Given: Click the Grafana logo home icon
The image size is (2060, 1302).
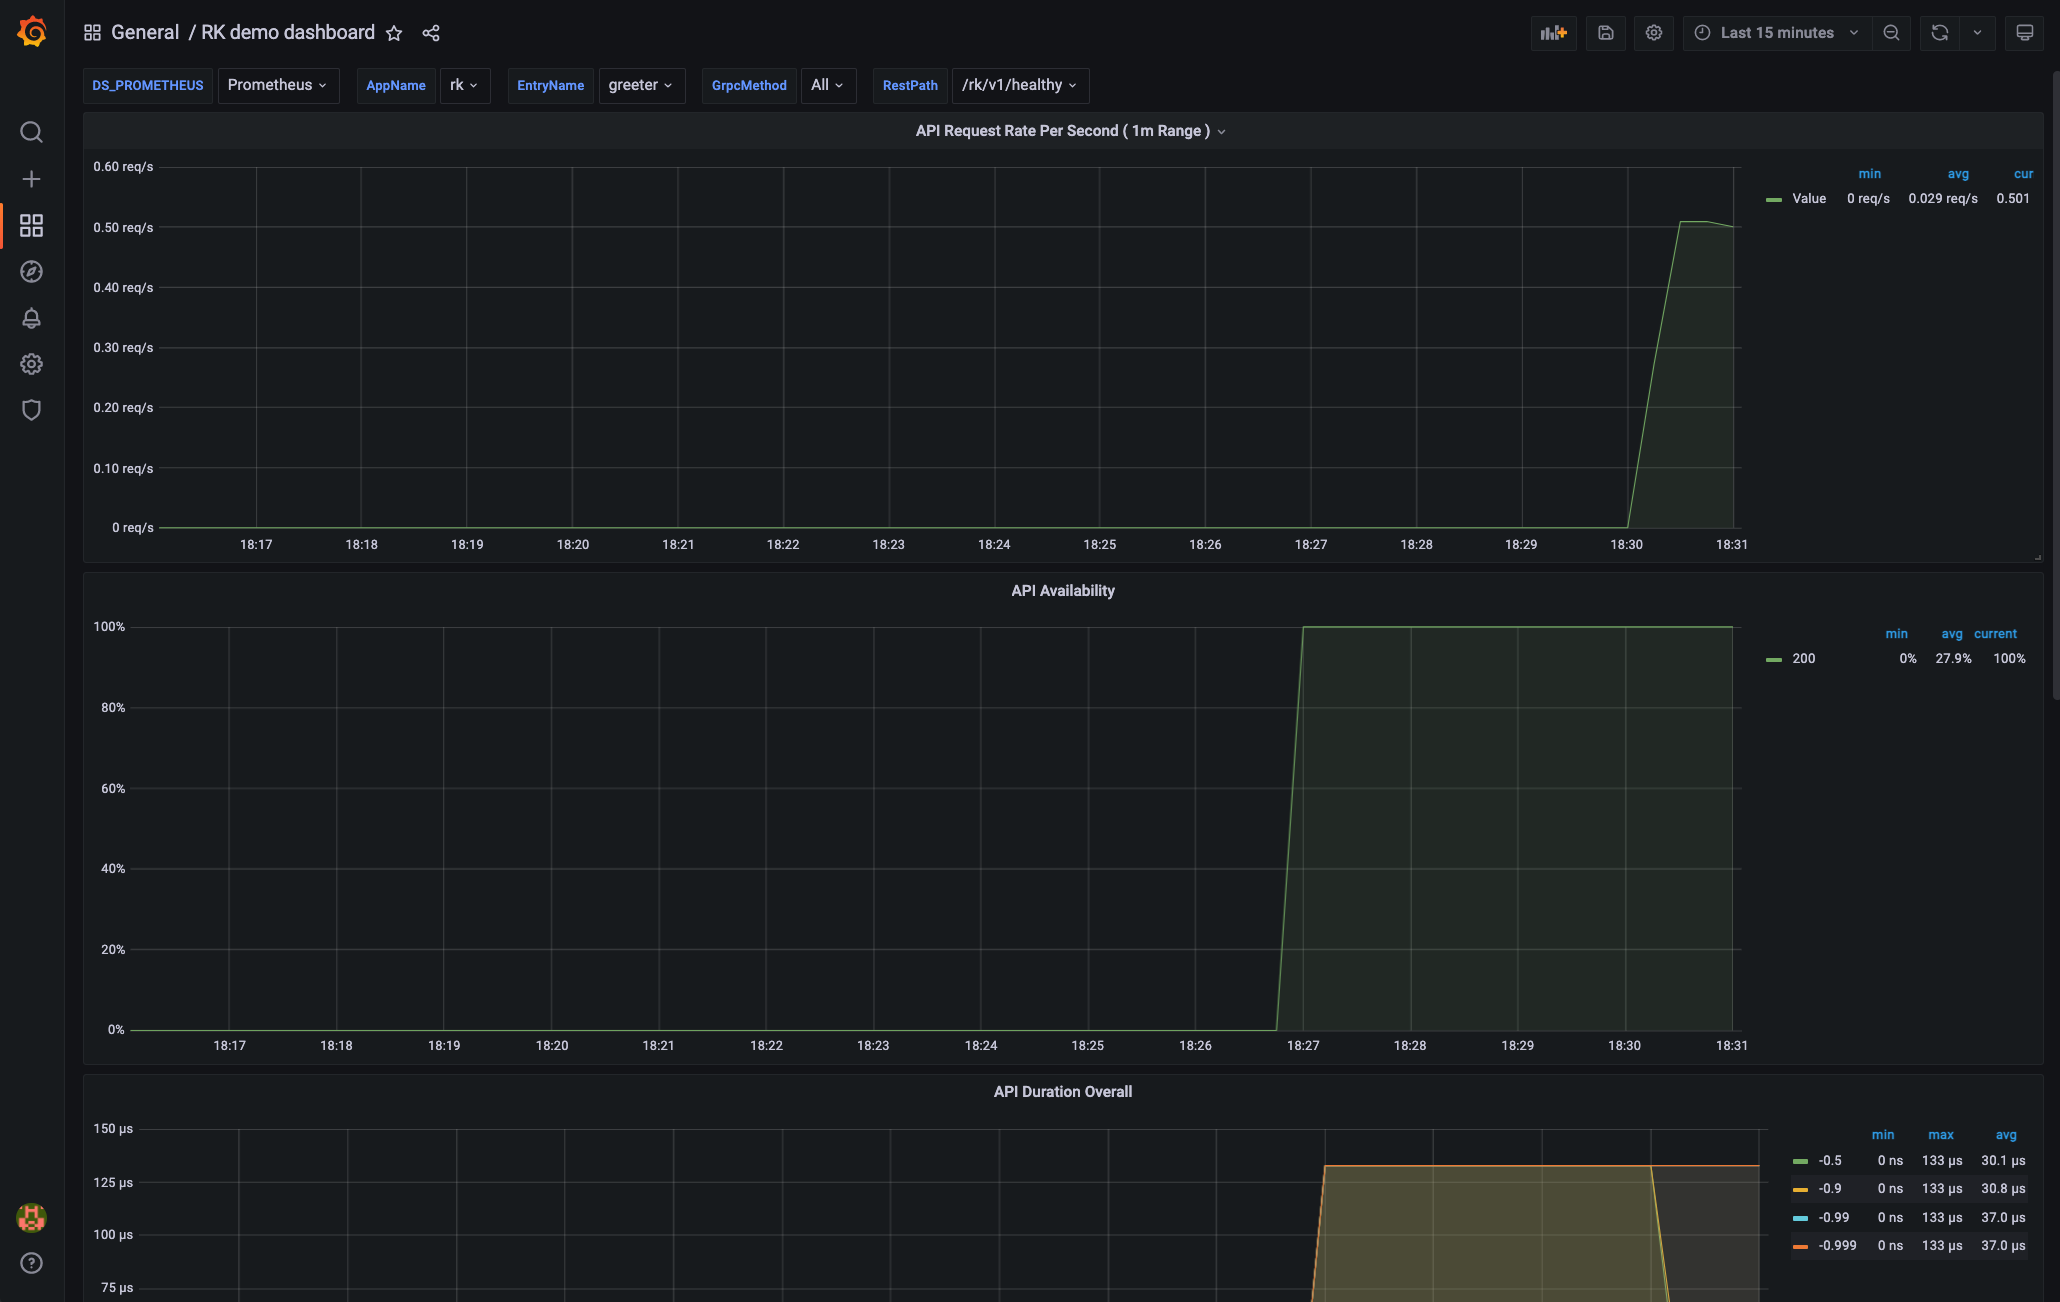Looking at the screenshot, I should [x=32, y=32].
